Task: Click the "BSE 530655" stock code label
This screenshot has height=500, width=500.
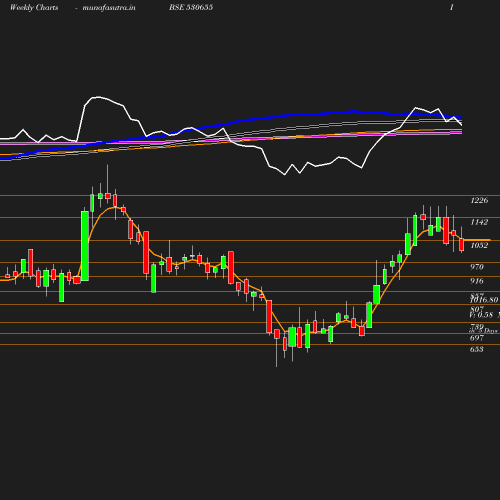Action: 191,7
